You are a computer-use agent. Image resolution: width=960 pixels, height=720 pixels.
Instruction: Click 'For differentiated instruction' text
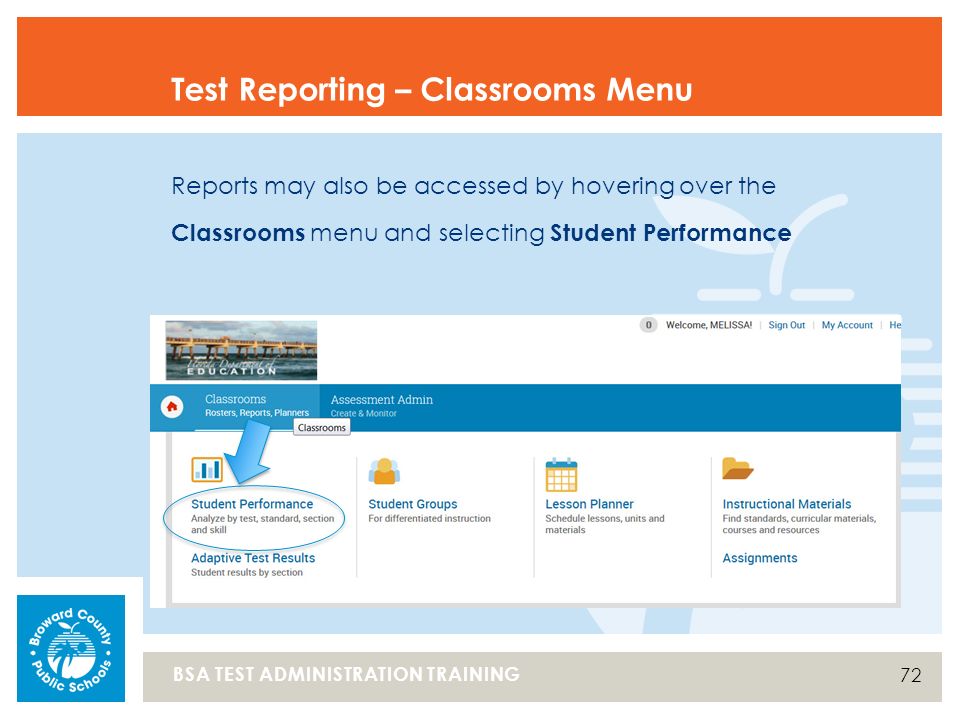429,519
